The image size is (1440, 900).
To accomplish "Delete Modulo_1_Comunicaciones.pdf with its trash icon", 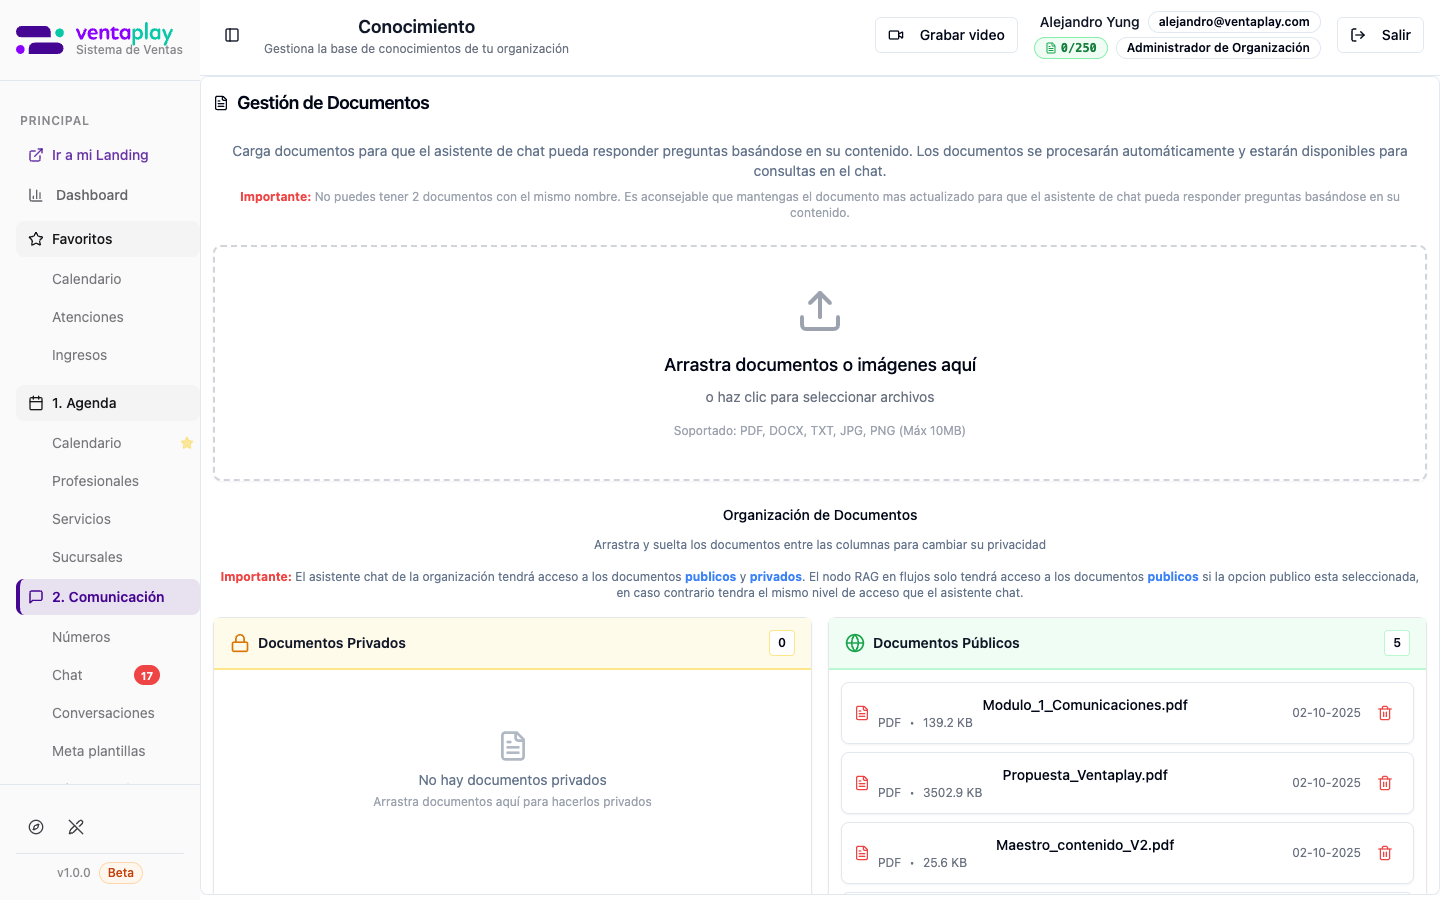I will [x=1385, y=712].
